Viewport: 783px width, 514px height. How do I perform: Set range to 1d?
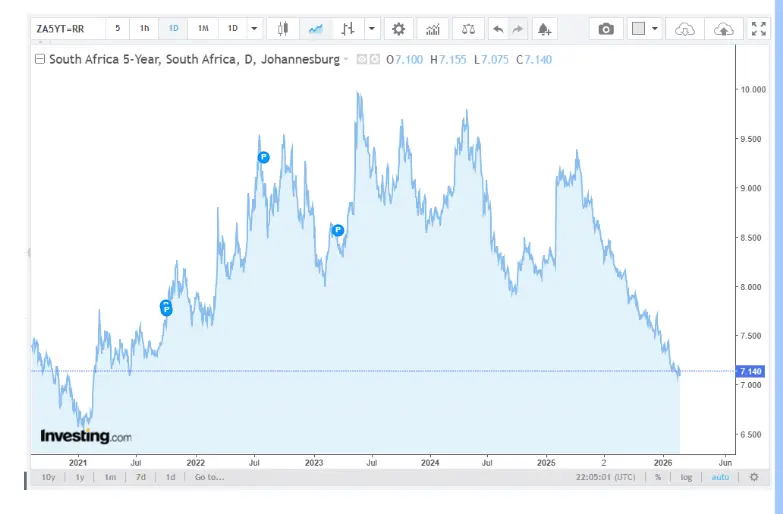click(170, 477)
